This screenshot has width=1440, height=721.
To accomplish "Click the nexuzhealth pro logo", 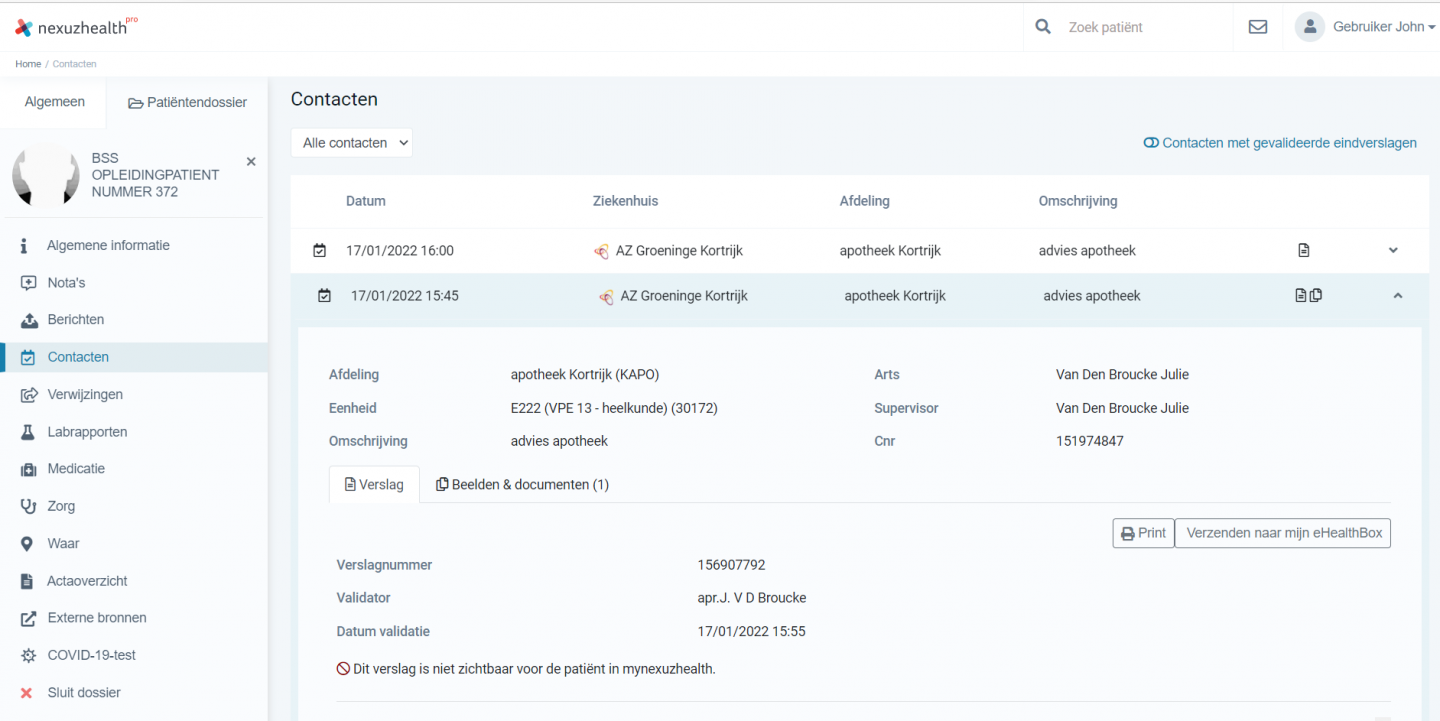I will coord(77,27).
